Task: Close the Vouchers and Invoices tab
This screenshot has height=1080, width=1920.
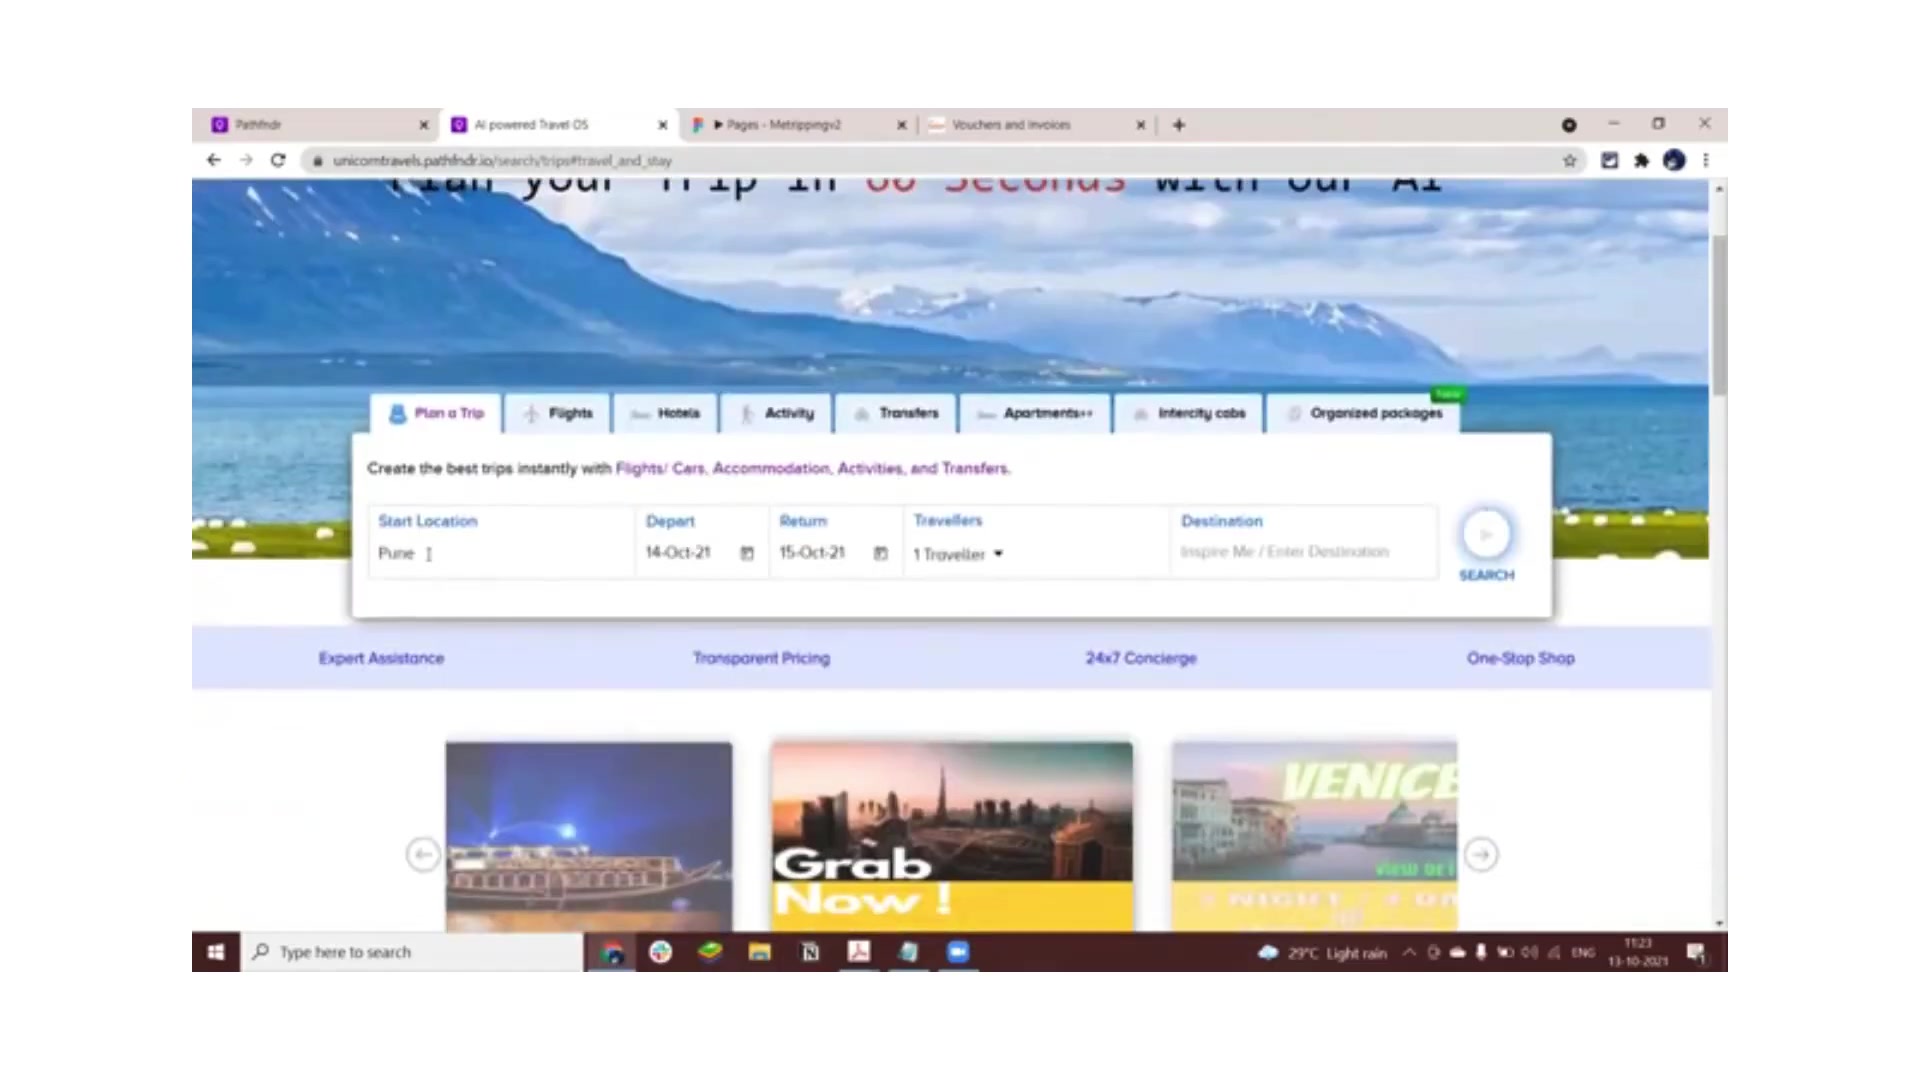Action: (x=1140, y=125)
